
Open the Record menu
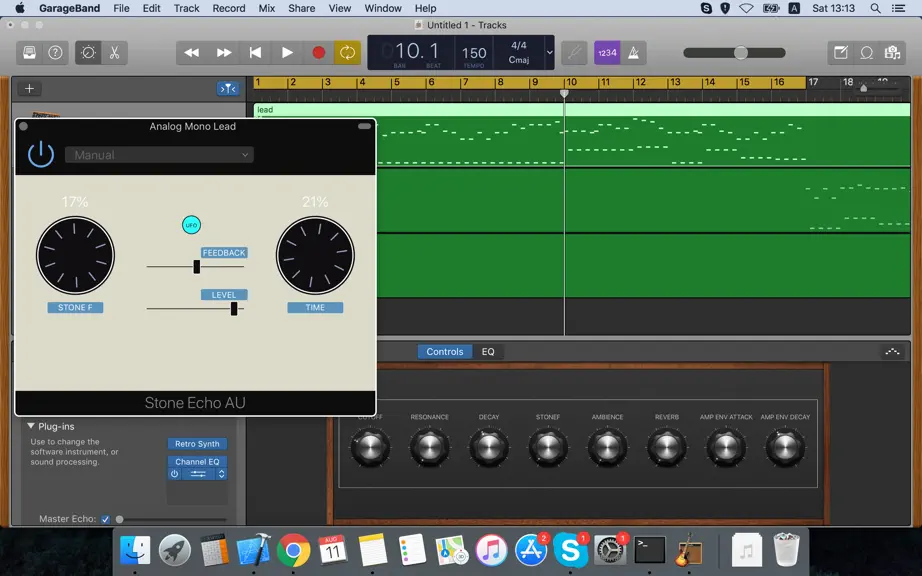click(x=229, y=8)
